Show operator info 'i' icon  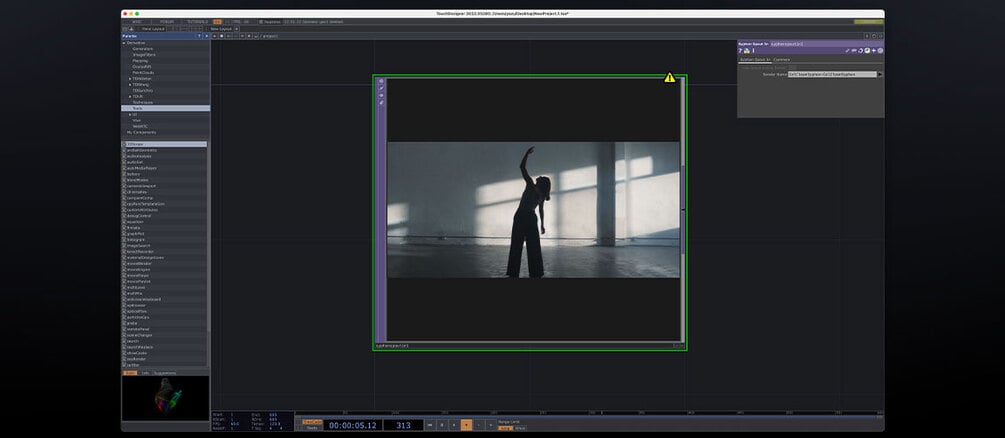(753, 51)
